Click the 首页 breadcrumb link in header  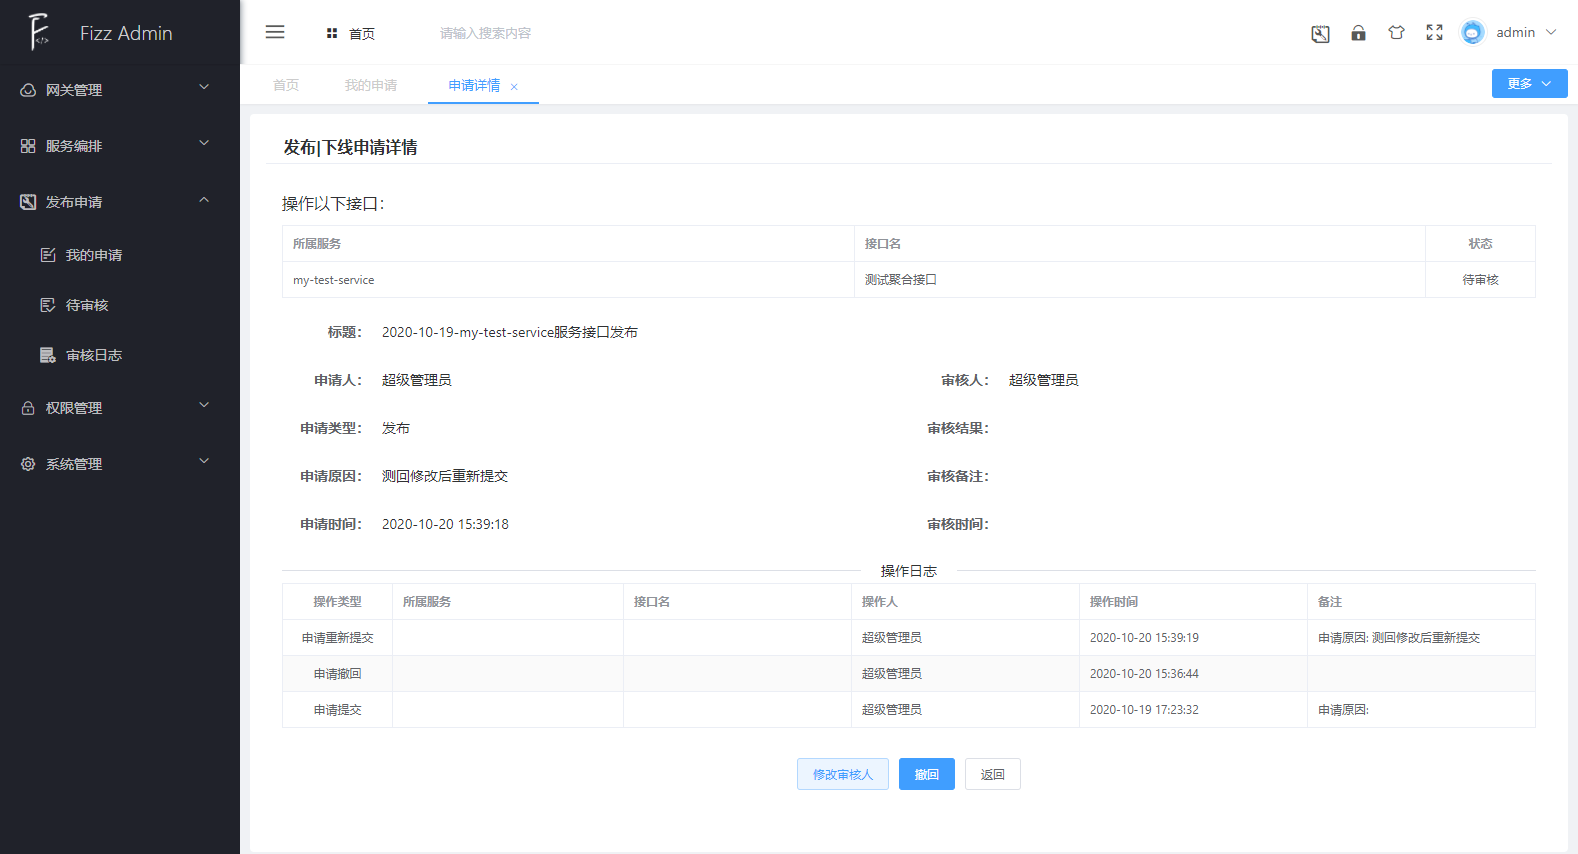pyautogui.click(x=362, y=34)
